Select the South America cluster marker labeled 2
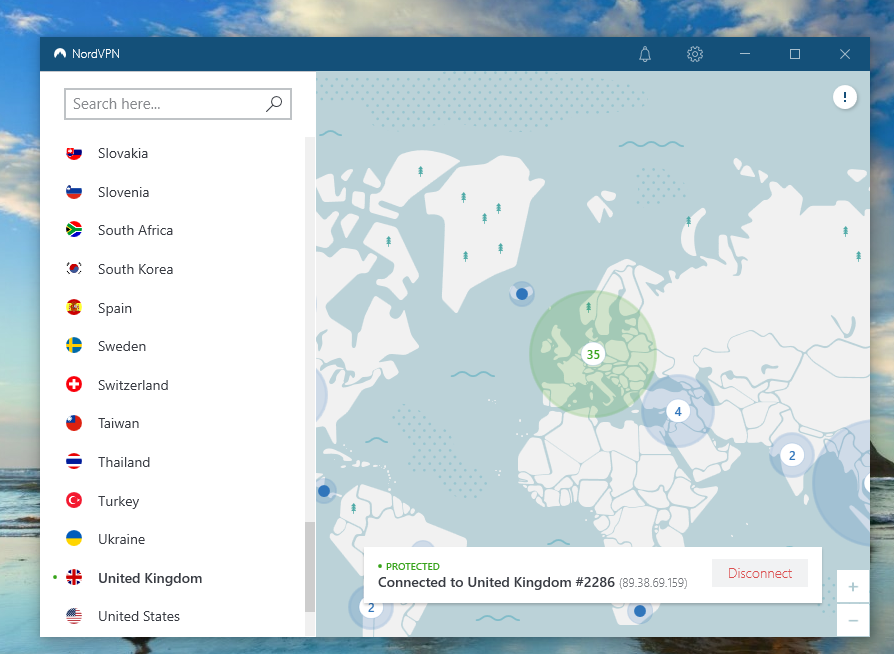This screenshot has width=894, height=654. click(x=371, y=608)
